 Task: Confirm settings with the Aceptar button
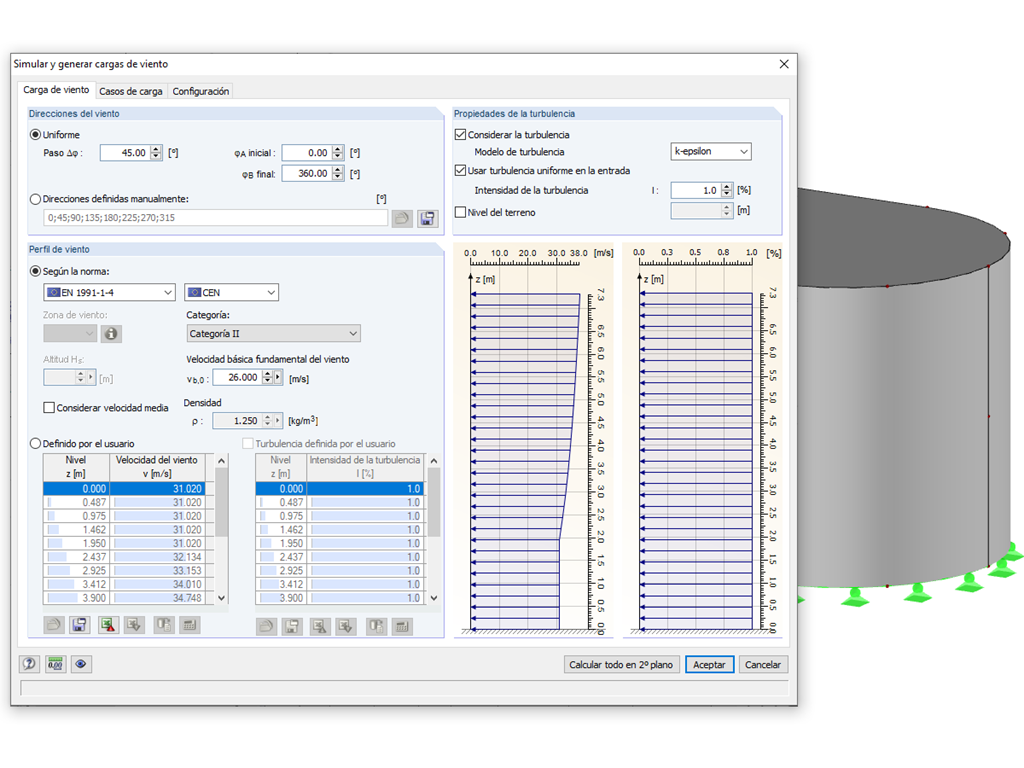tap(709, 664)
